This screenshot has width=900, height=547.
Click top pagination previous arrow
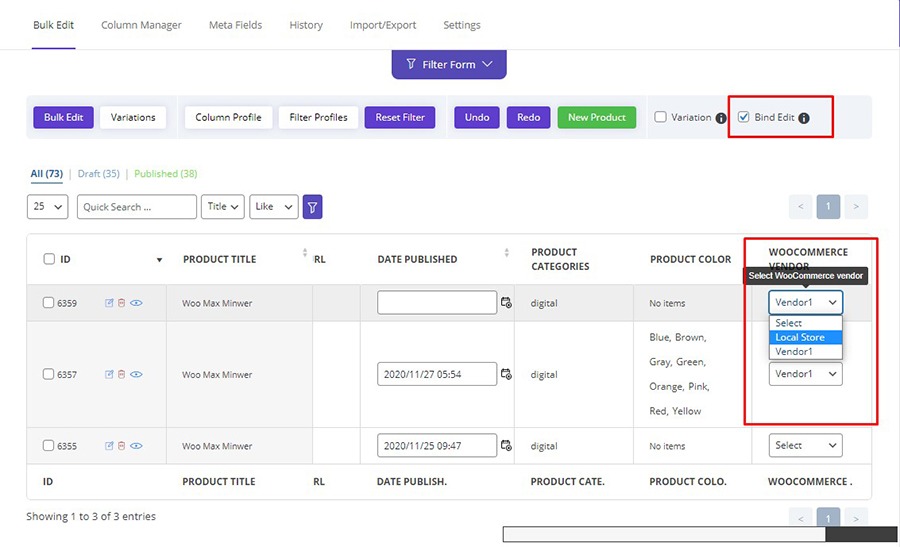click(x=801, y=207)
